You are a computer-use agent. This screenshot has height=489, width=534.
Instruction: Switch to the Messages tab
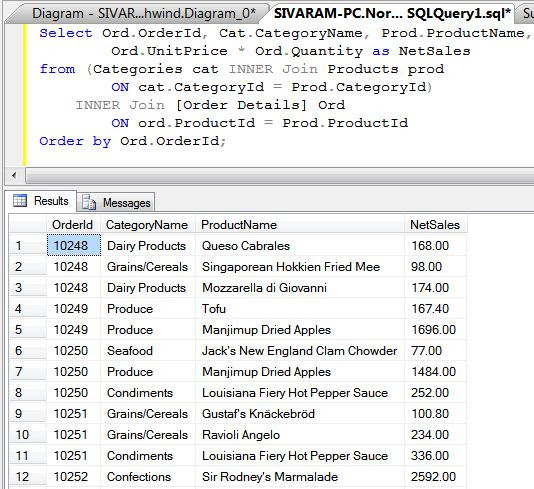116,202
